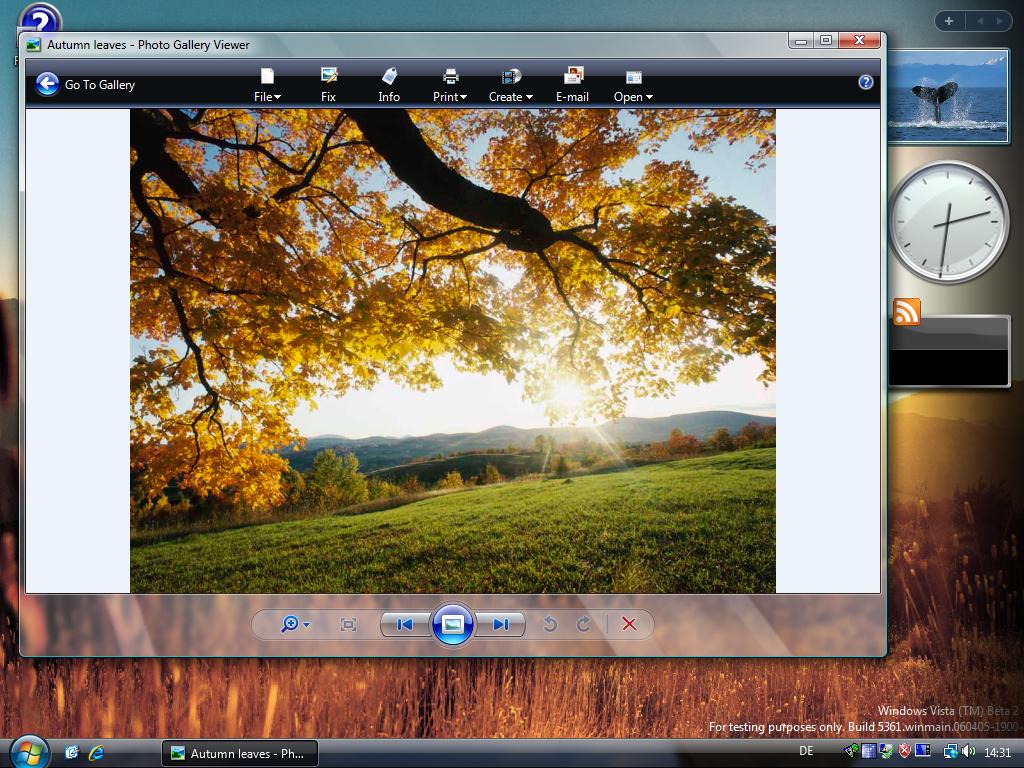The image size is (1024, 768).
Task: Open the Info pane
Action: [389, 86]
